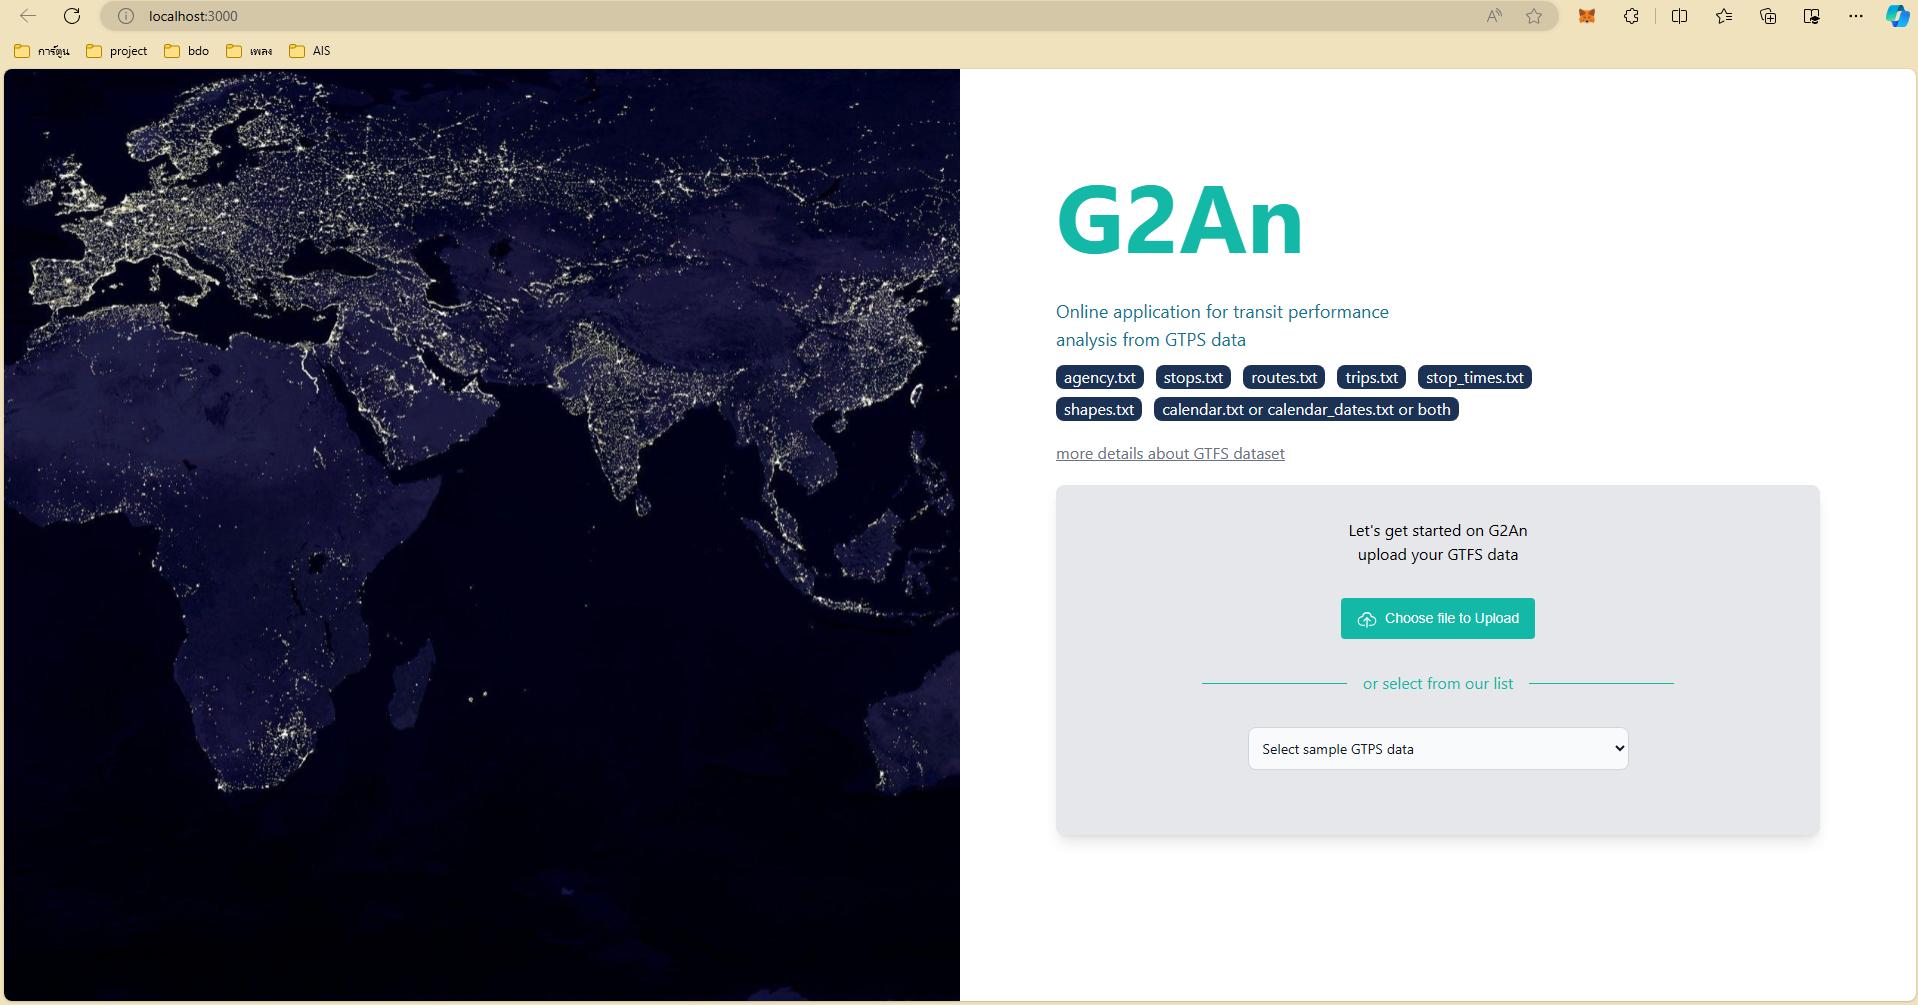This screenshot has width=1918, height=1005.
Task: Open the project bookmarks folder
Action: pyautogui.click(x=117, y=51)
